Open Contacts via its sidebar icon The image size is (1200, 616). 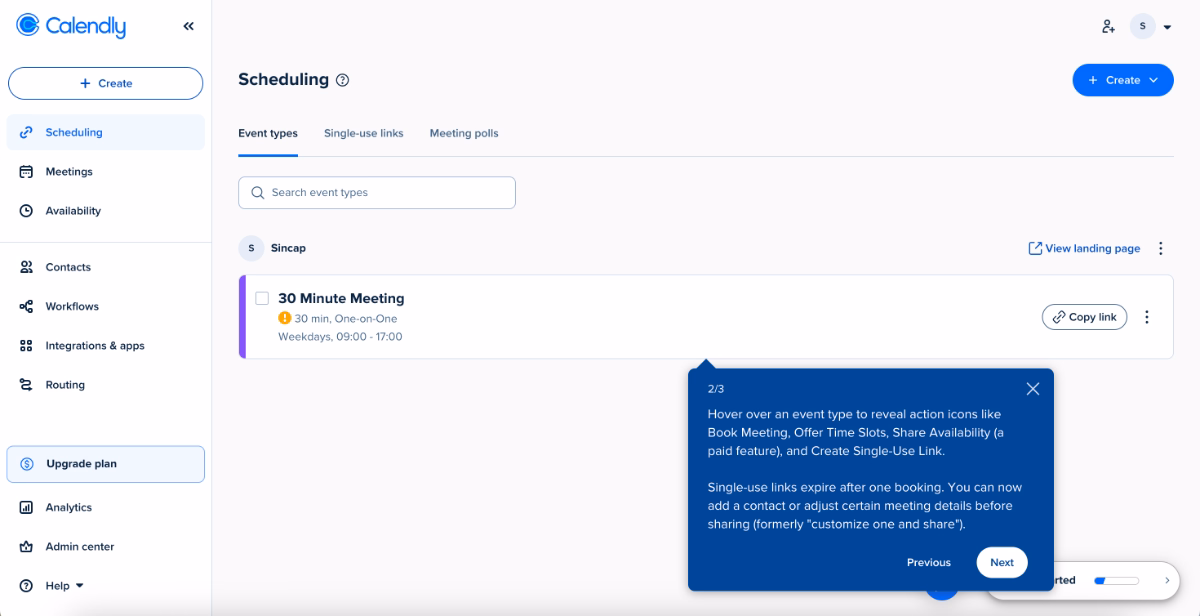tap(24, 266)
